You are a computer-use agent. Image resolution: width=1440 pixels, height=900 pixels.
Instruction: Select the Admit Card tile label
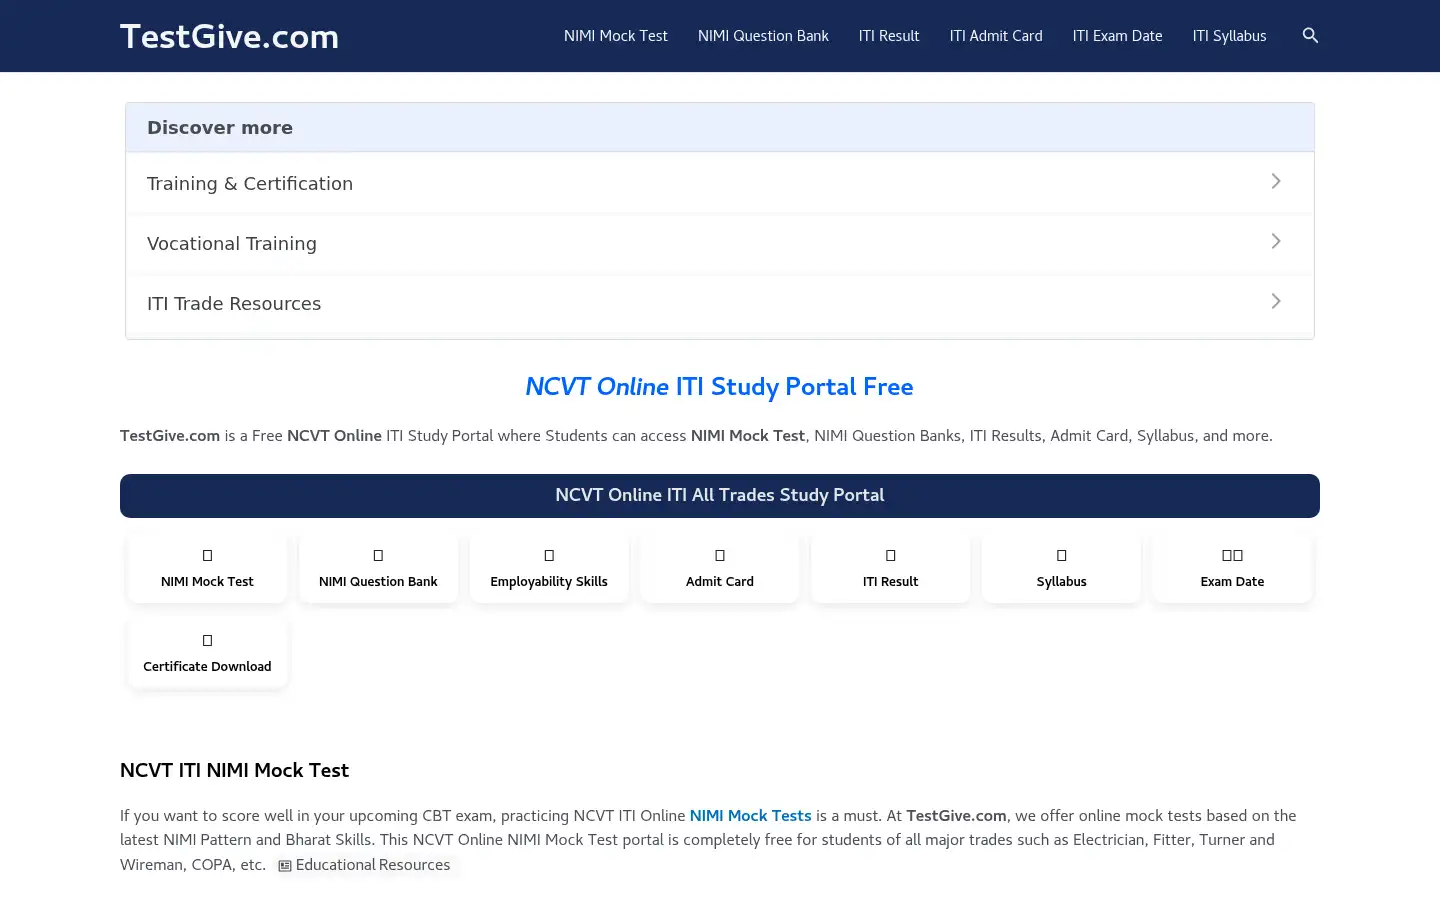tap(720, 582)
